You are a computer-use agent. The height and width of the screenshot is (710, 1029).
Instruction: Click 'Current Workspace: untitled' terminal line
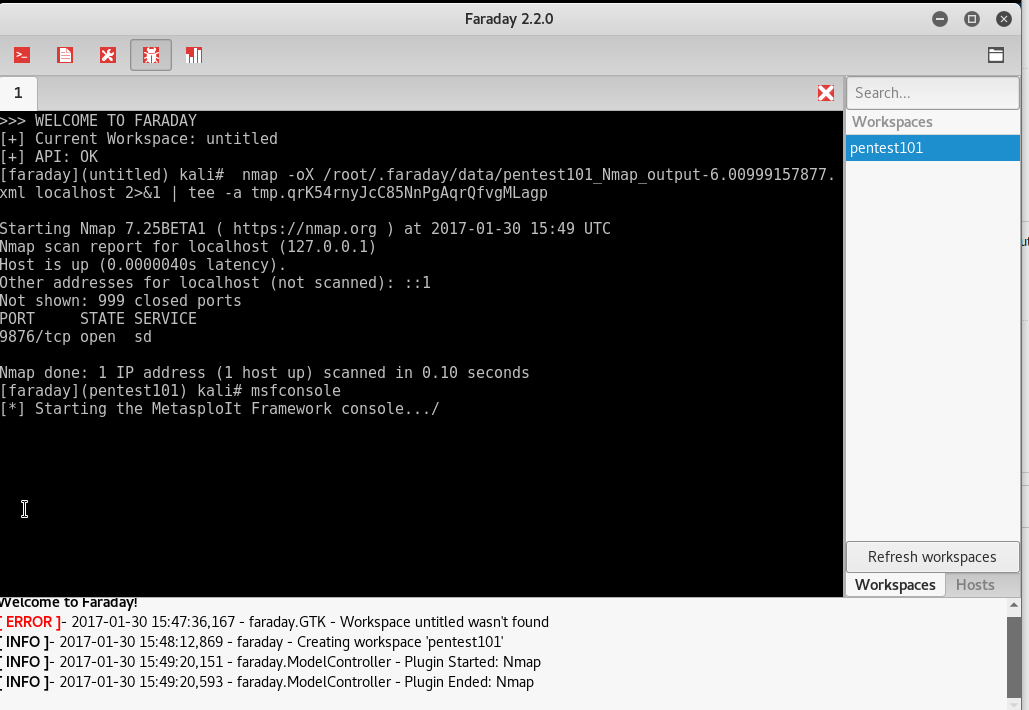[x=139, y=138]
